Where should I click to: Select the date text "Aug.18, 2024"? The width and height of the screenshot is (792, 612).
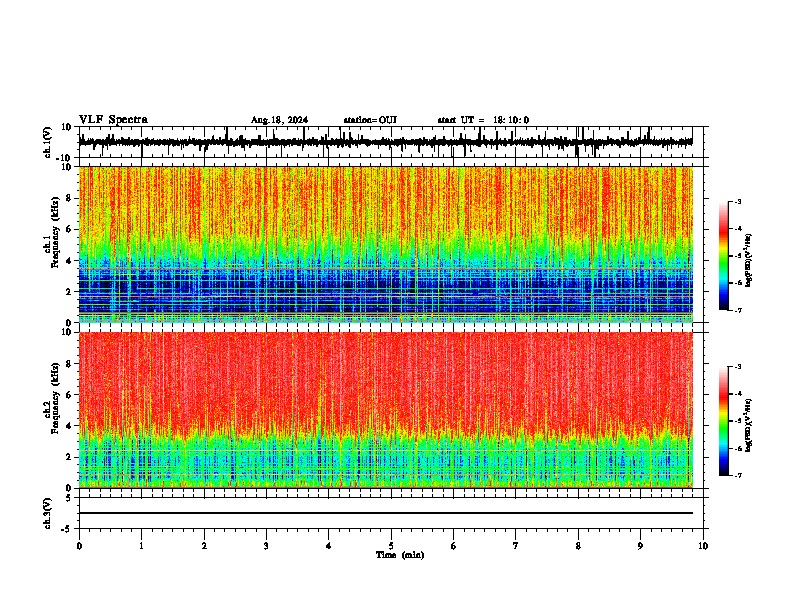[279, 120]
